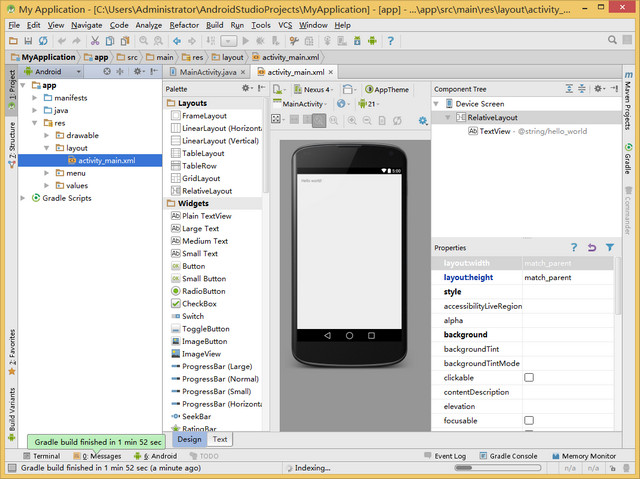The image size is (640, 479).
Task: Expand the Gradle Scripts tree node
Action: tap(24, 198)
